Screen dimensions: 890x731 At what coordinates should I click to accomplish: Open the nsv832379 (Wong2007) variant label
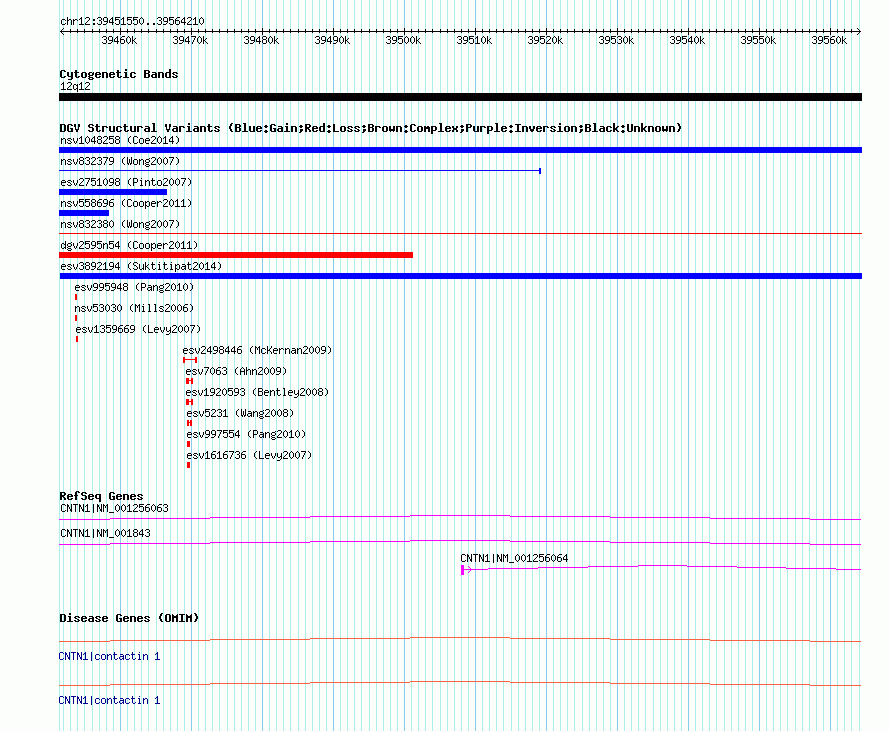[120, 161]
